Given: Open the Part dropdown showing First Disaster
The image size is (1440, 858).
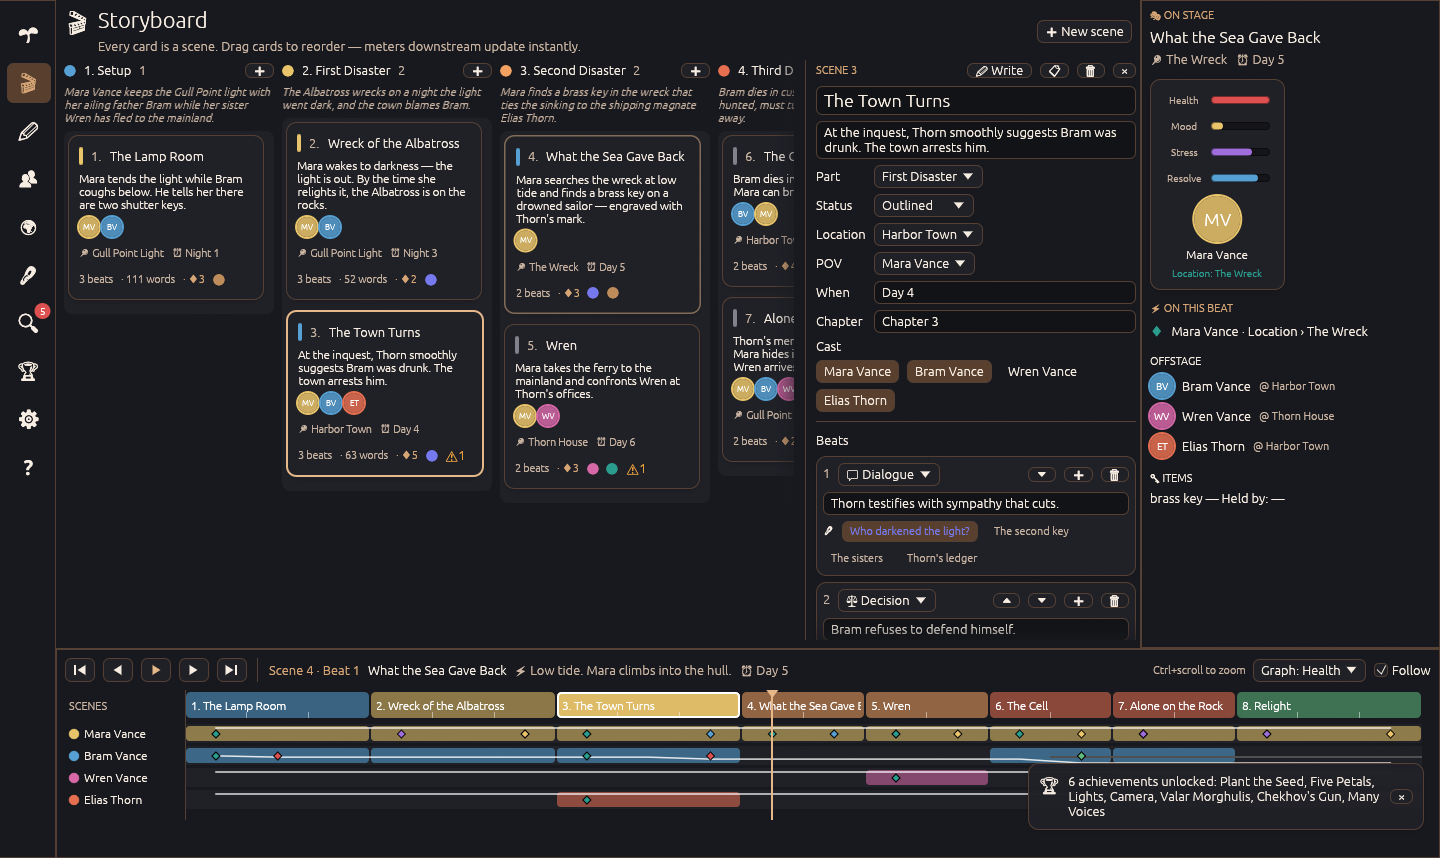Looking at the screenshot, I should pyautogui.click(x=928, y=177).
